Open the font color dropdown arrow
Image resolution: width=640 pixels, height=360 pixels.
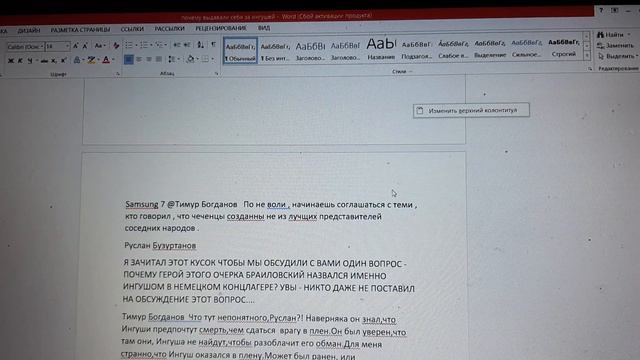[x=113, y=60]
